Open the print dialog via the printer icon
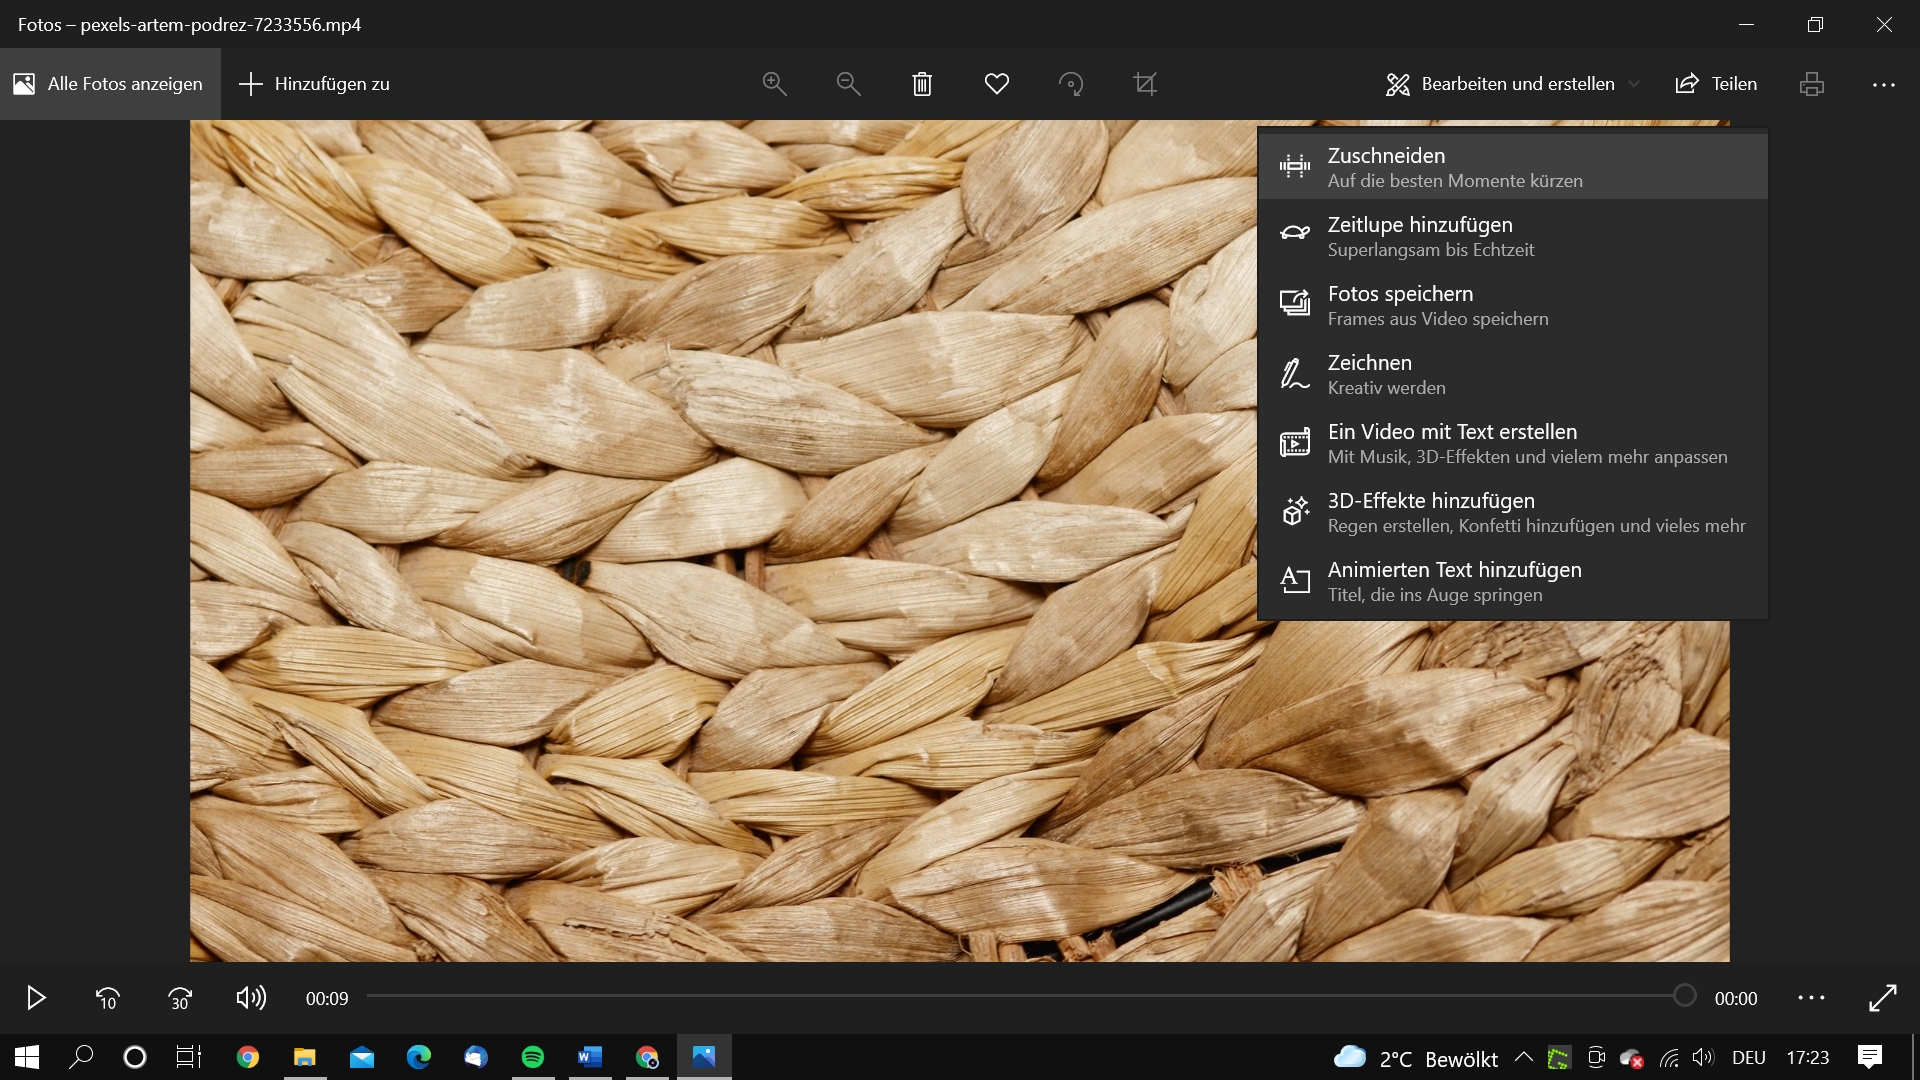Screen dimensions: 1920x1080 pos(1810,84)
